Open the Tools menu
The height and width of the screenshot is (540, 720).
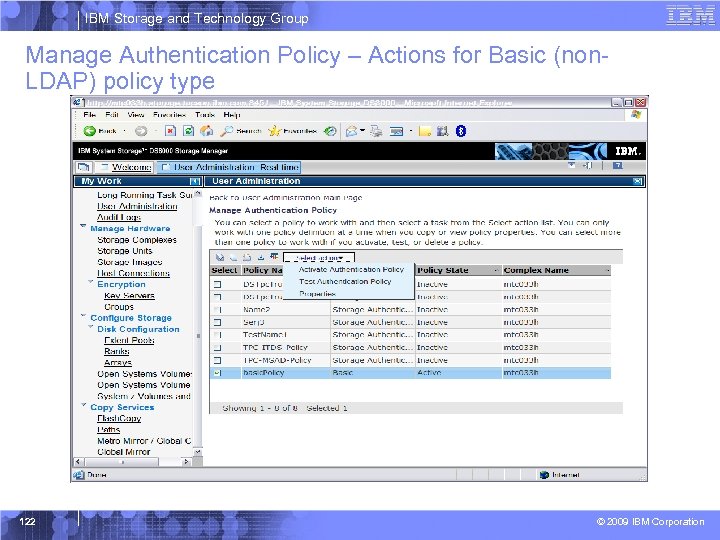[205, 115]
